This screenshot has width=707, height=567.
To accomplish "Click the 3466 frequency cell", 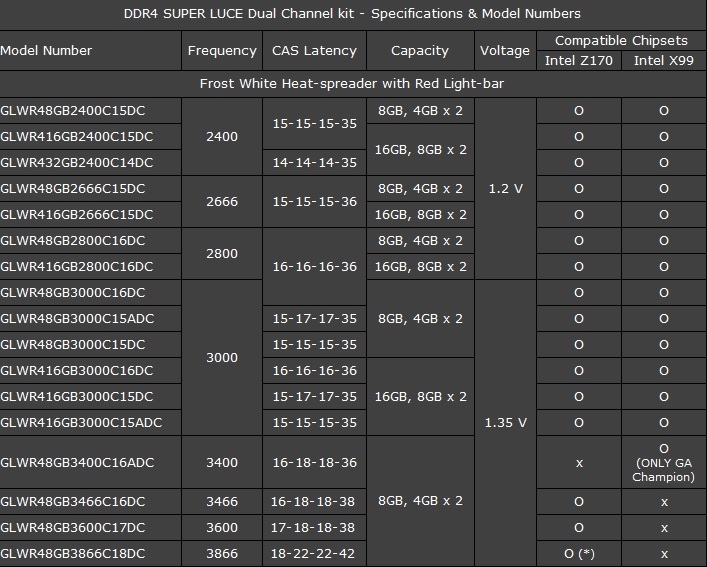I will pos(222,502).
